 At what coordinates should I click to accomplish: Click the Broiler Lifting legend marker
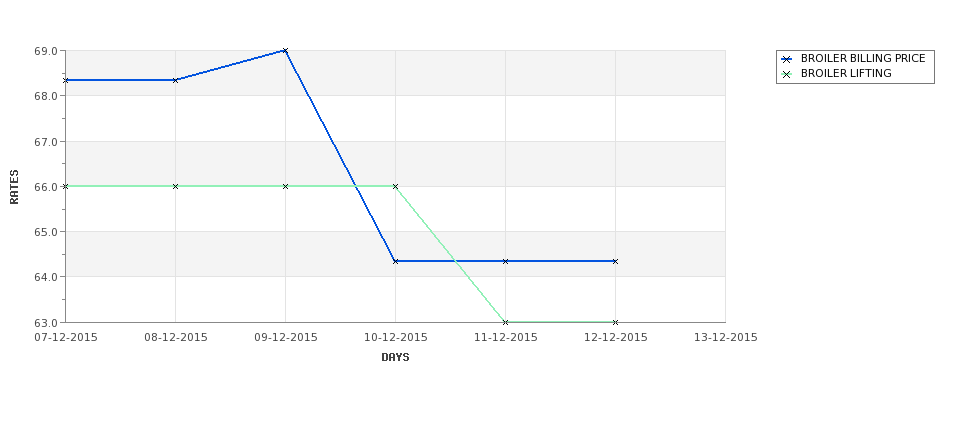coord(787,74)
